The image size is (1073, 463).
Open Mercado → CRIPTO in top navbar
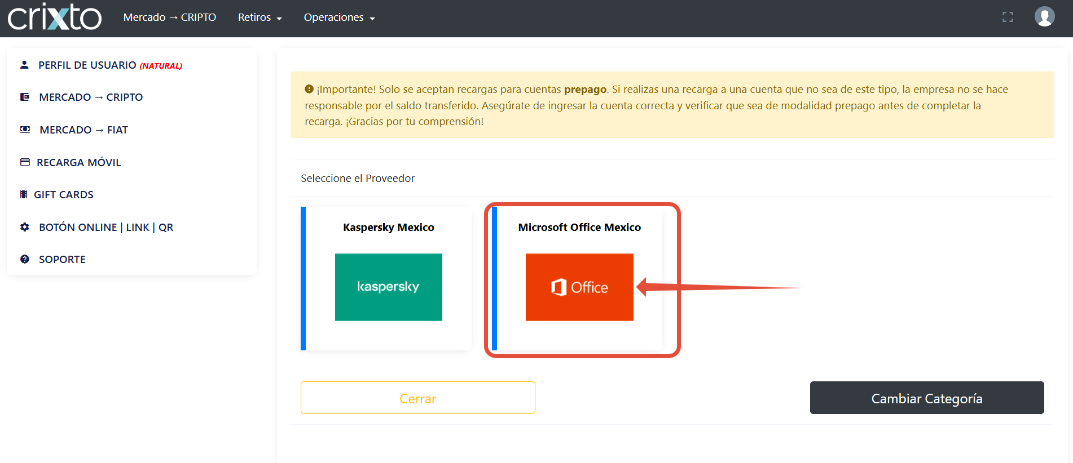[x=170, y=17]
